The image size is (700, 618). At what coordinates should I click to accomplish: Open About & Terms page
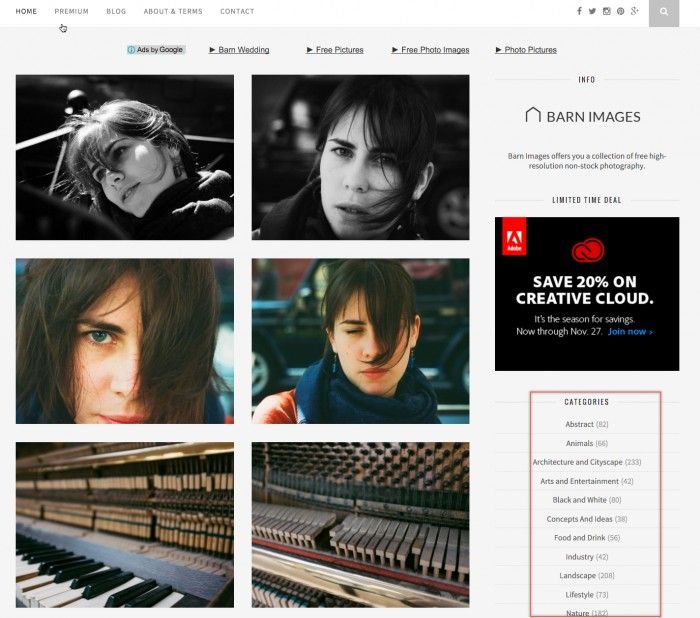tap(173, 11)
